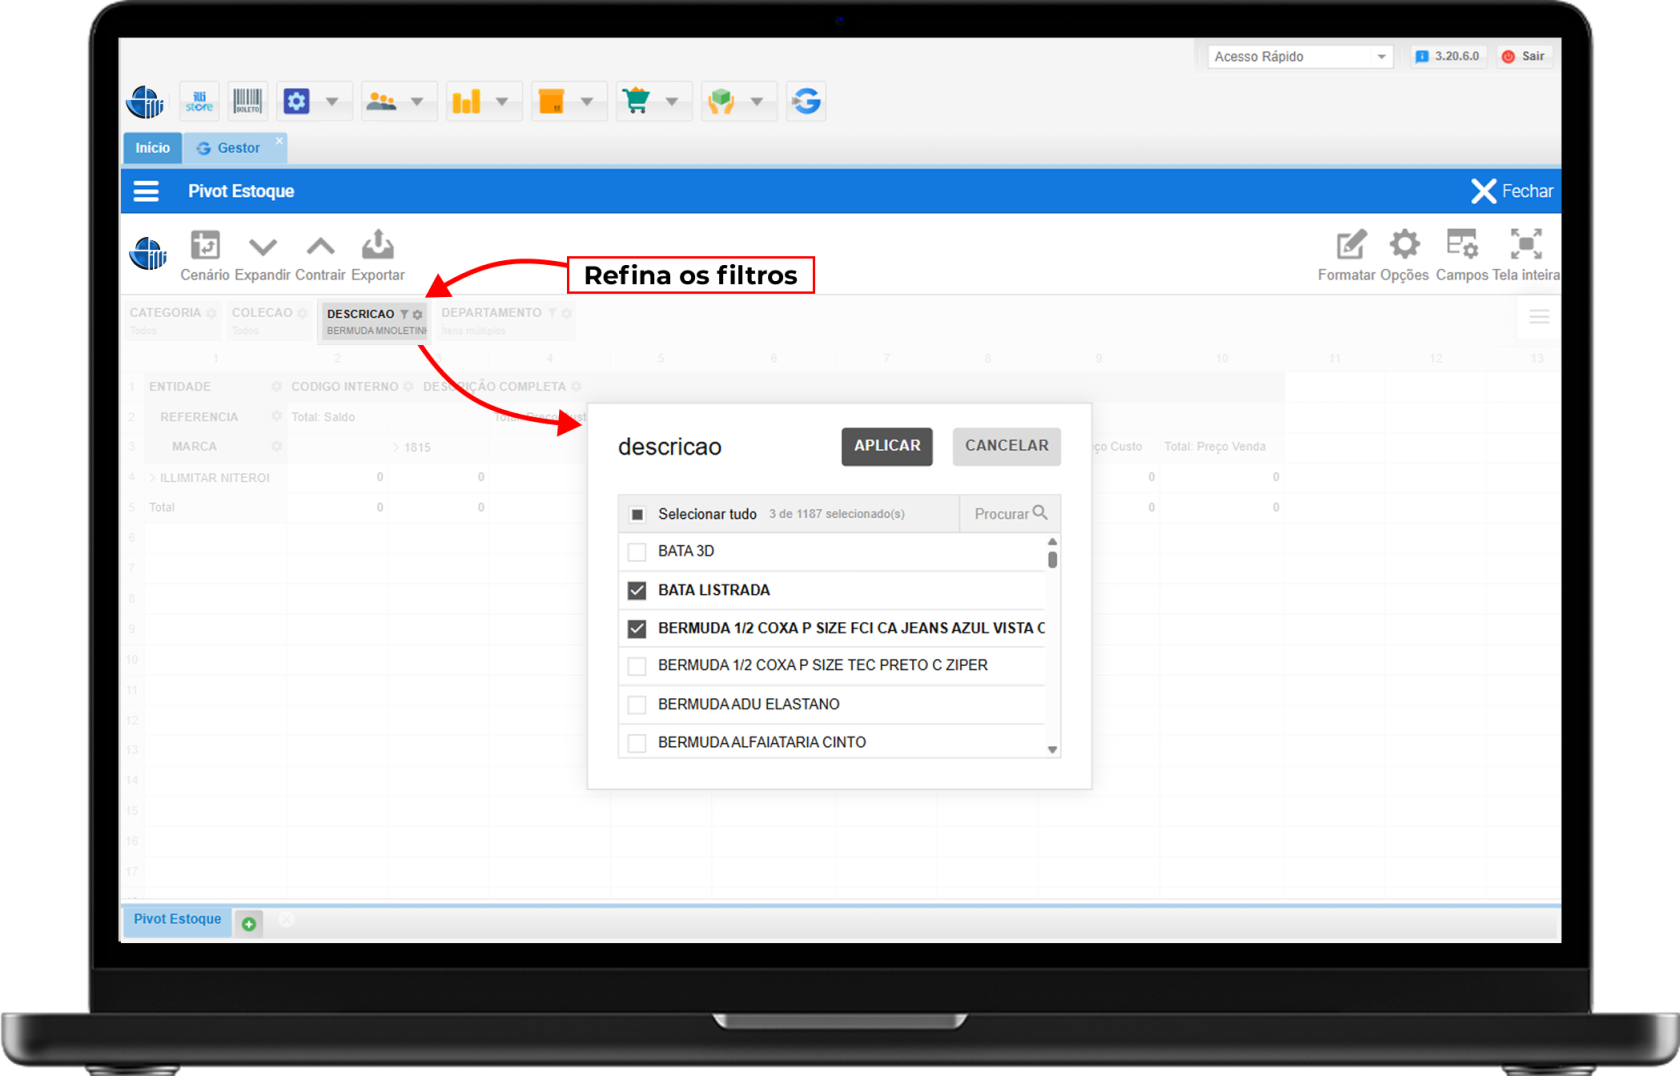This screenshot has width=1680, height=1076.
Task: Open the Acesso Rápido dropdown
Action: (x=1299, y=57)
